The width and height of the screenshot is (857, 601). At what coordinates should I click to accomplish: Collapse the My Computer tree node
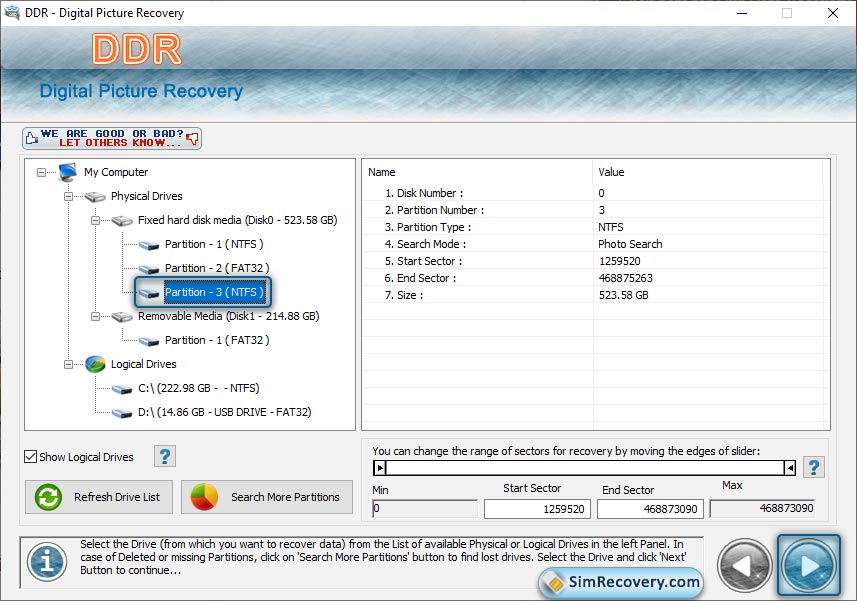[x=42, y=173]
